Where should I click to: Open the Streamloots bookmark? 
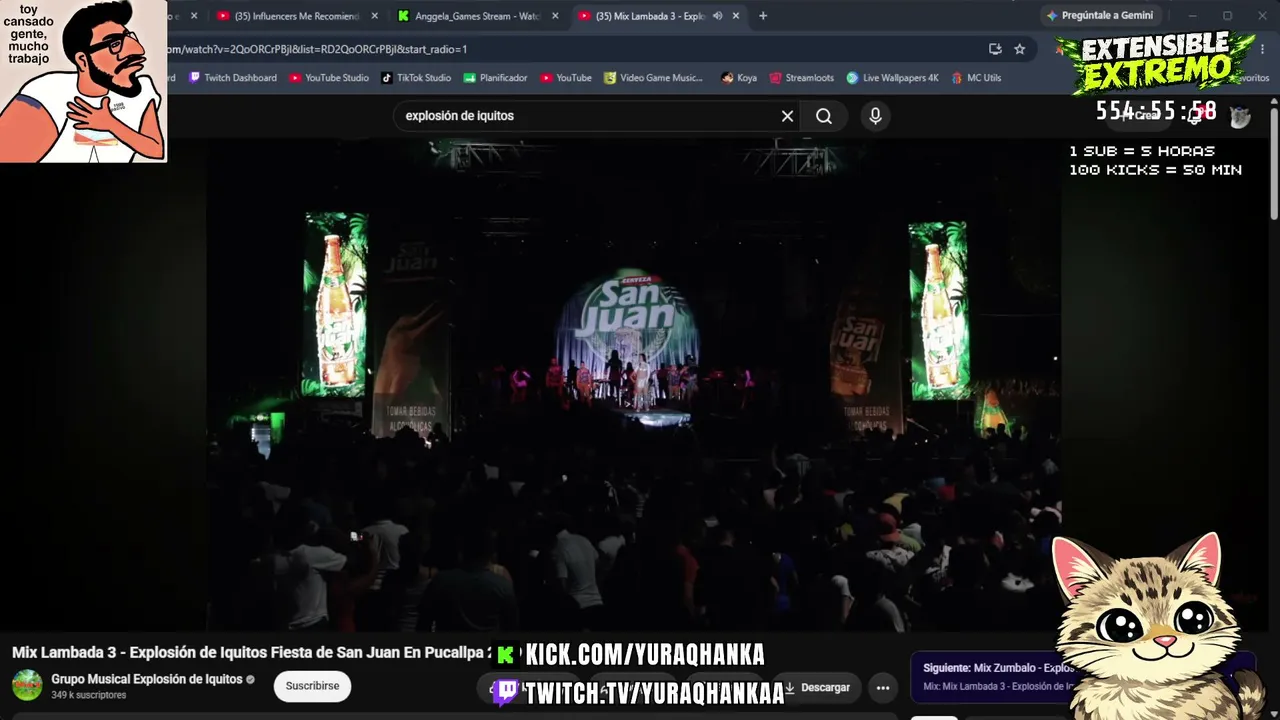point(801,78)
